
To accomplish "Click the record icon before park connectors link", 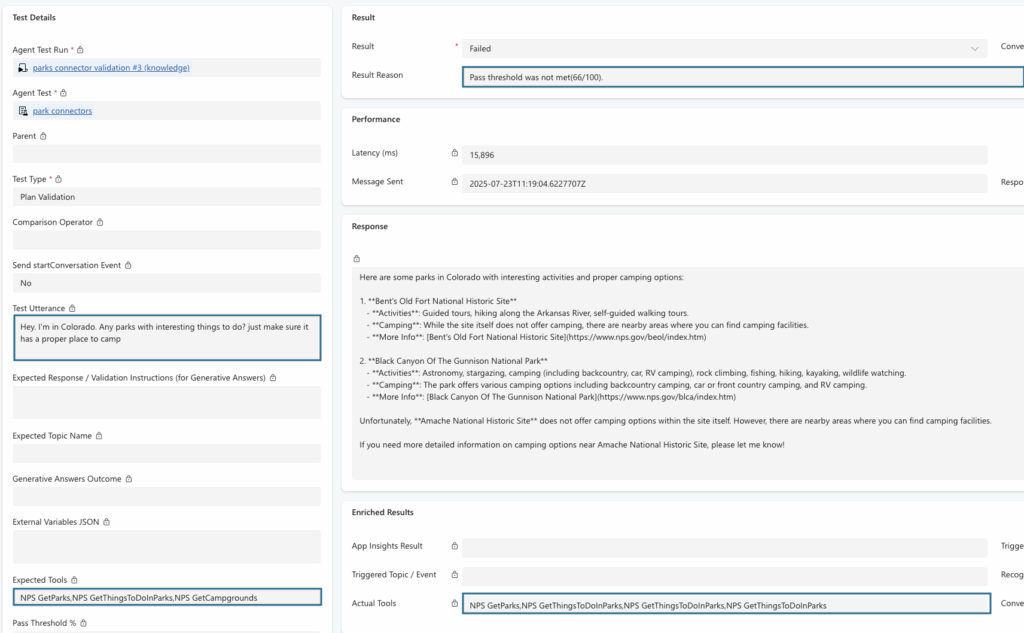I will tap(23, 111).
